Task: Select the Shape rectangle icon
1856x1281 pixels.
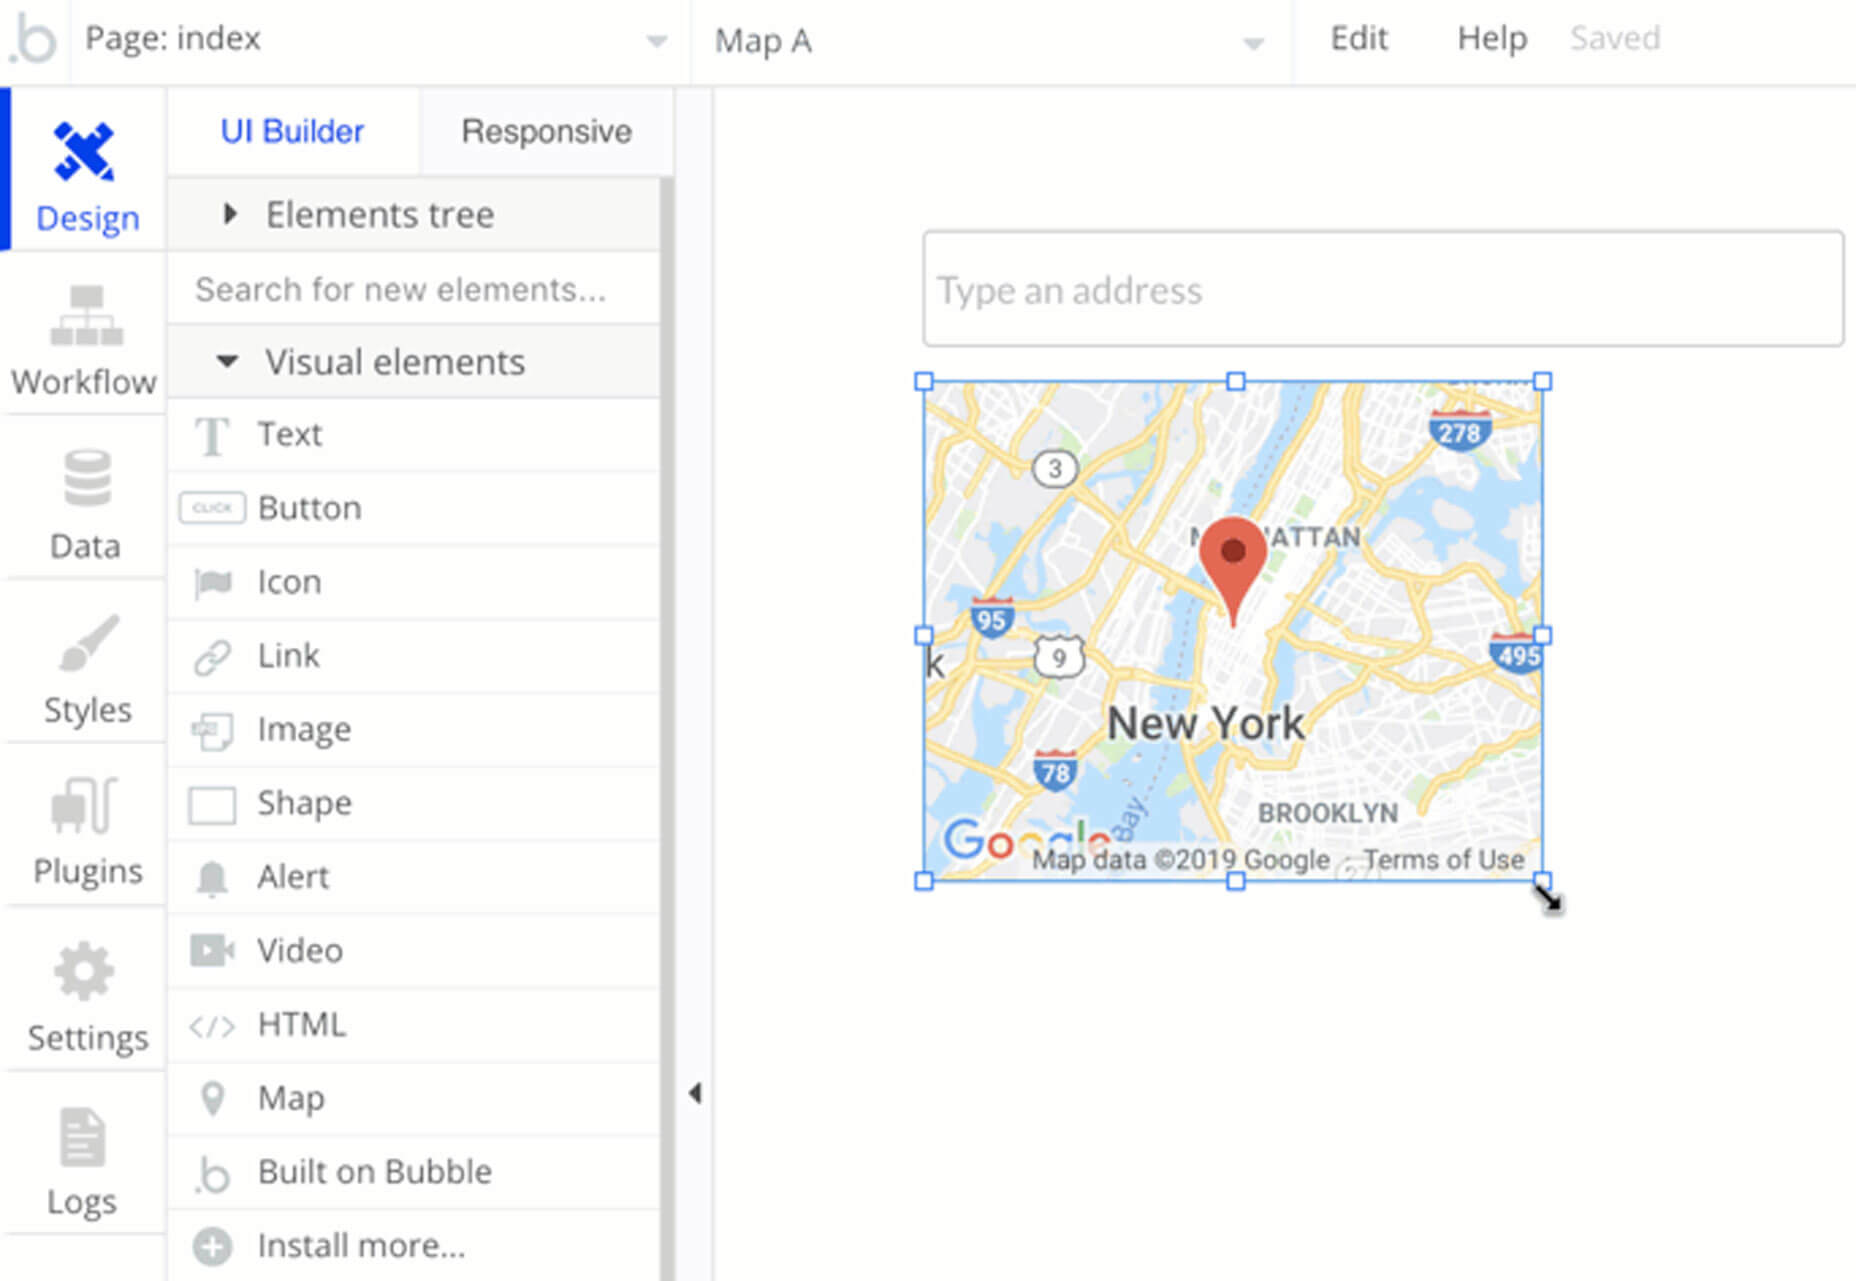Action: click(x=212, y=804)
